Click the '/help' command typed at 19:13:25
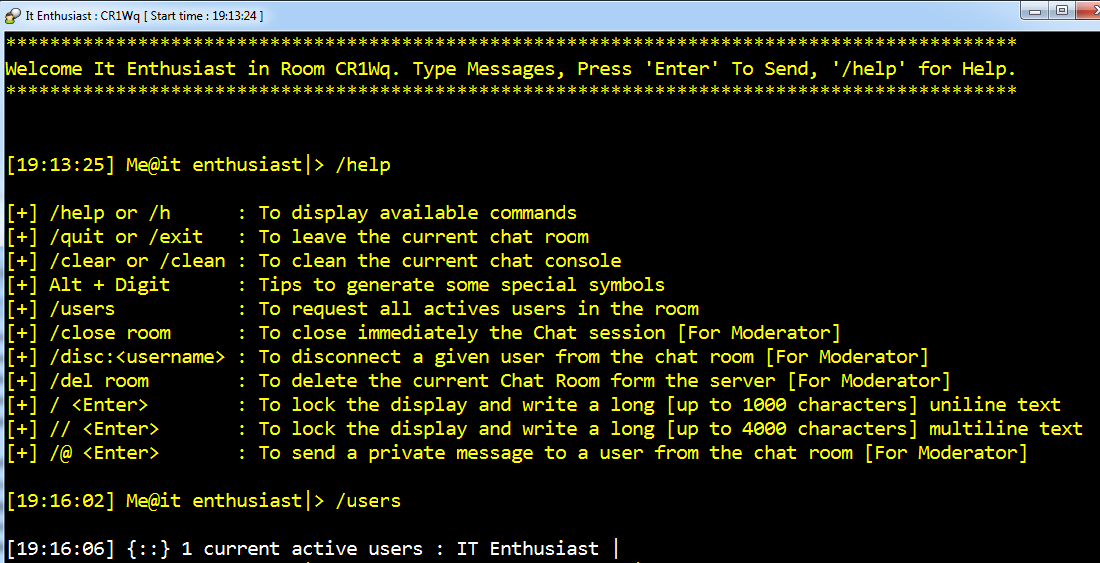Screen dimensions: 1100x563 (x=363, y=165)
